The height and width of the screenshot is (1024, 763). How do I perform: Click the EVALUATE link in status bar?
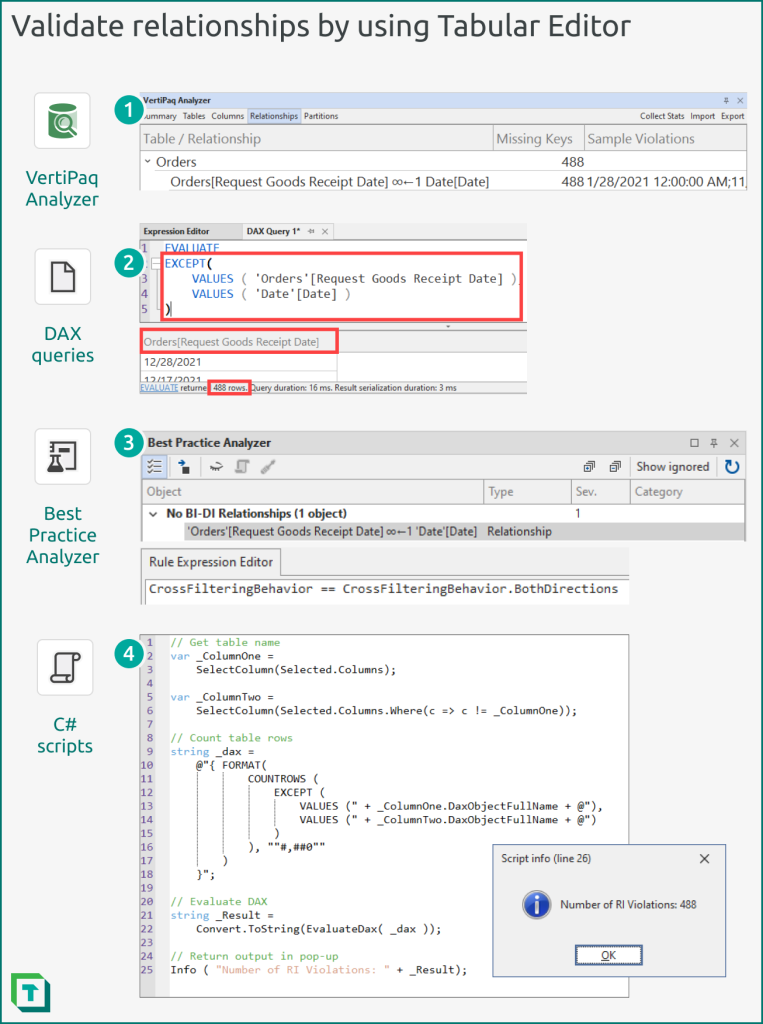click(x=159, y=388)
